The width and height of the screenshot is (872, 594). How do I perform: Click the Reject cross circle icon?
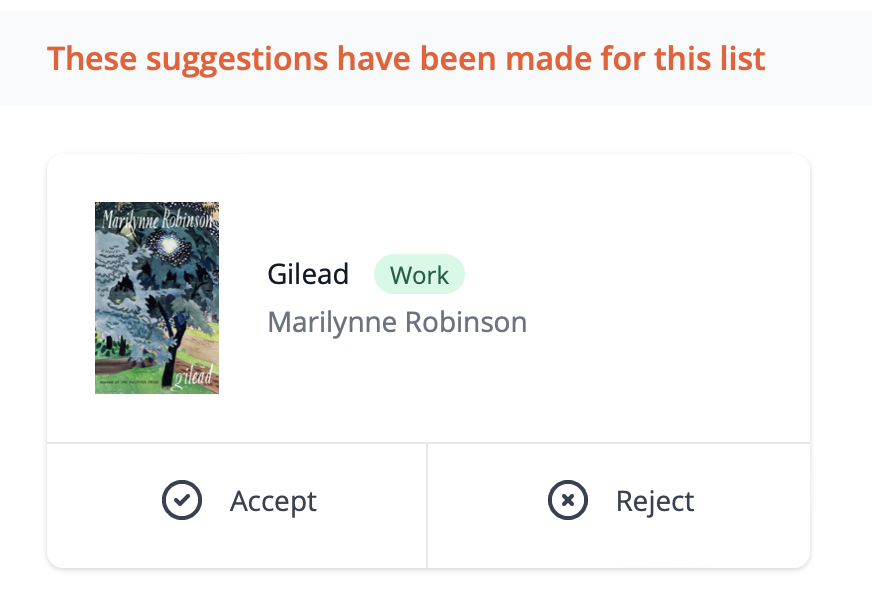(568, 500)
